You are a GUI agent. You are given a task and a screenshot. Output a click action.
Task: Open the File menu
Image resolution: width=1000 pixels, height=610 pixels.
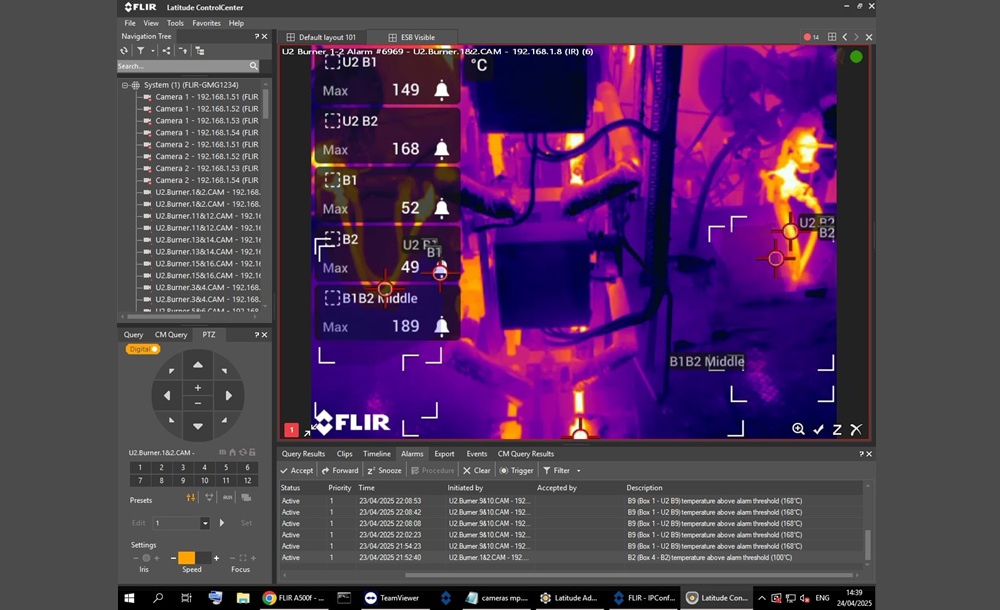point(130,23)
